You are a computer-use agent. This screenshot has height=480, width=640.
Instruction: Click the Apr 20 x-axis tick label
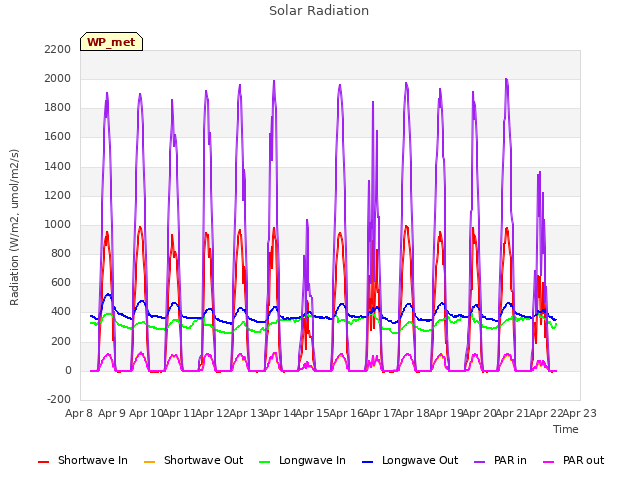point(479,413)
